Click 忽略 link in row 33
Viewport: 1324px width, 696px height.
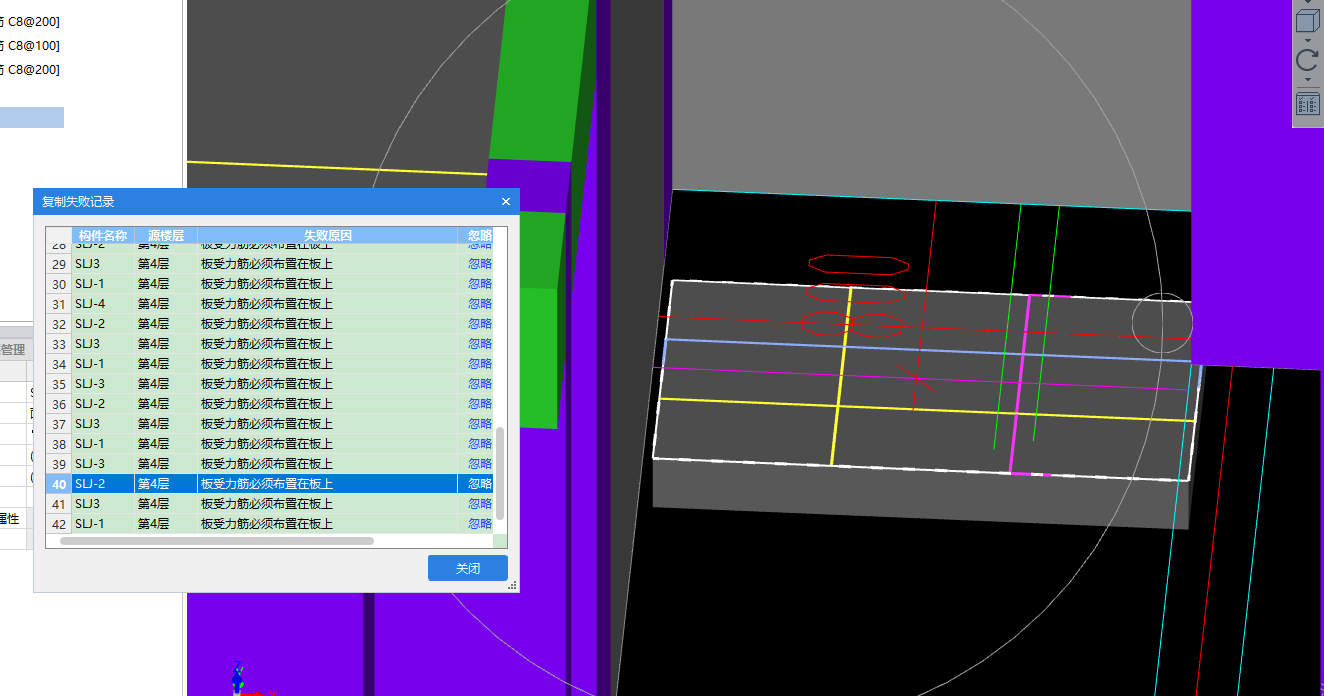[480, 344]
